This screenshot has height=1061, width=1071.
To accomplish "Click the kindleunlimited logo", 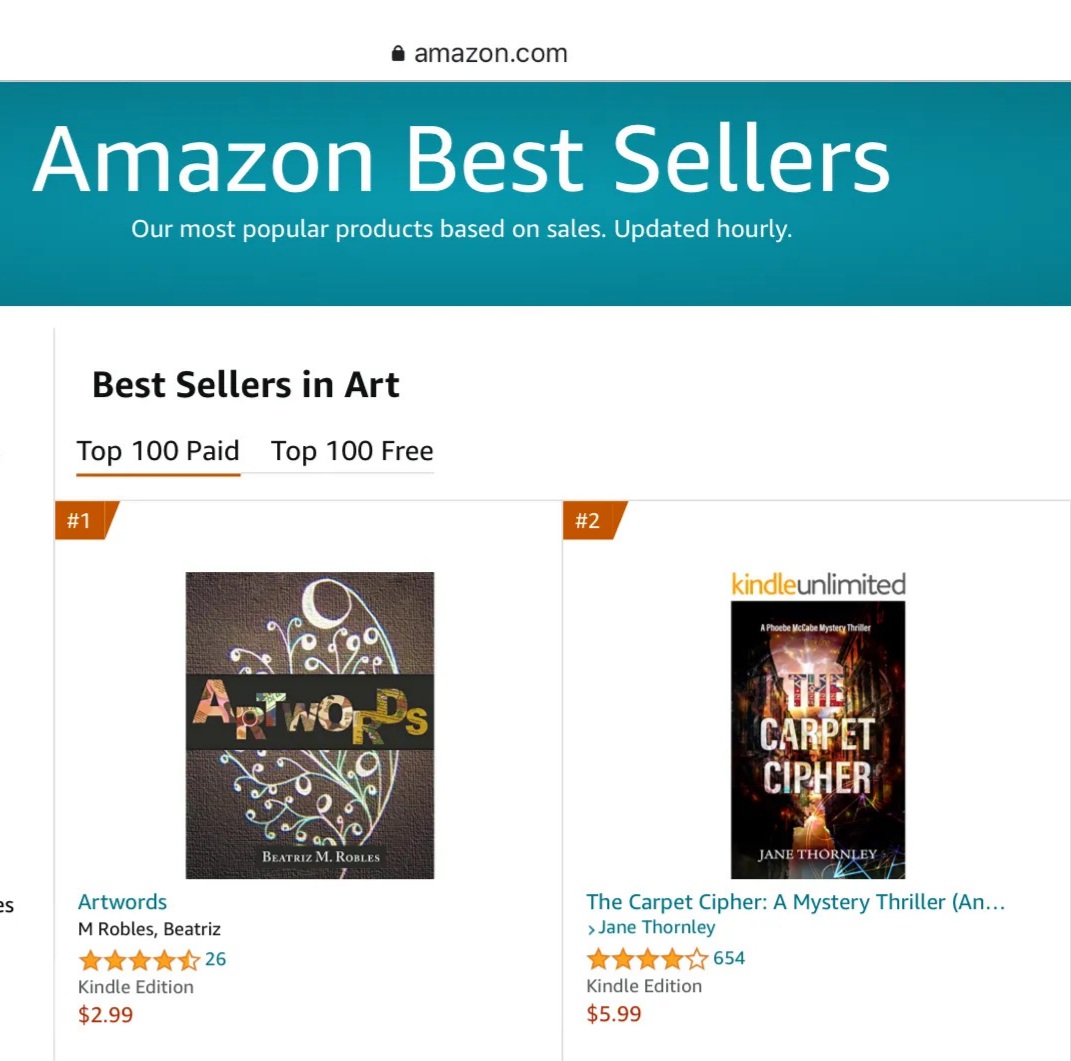I will (x=818, y=584).
